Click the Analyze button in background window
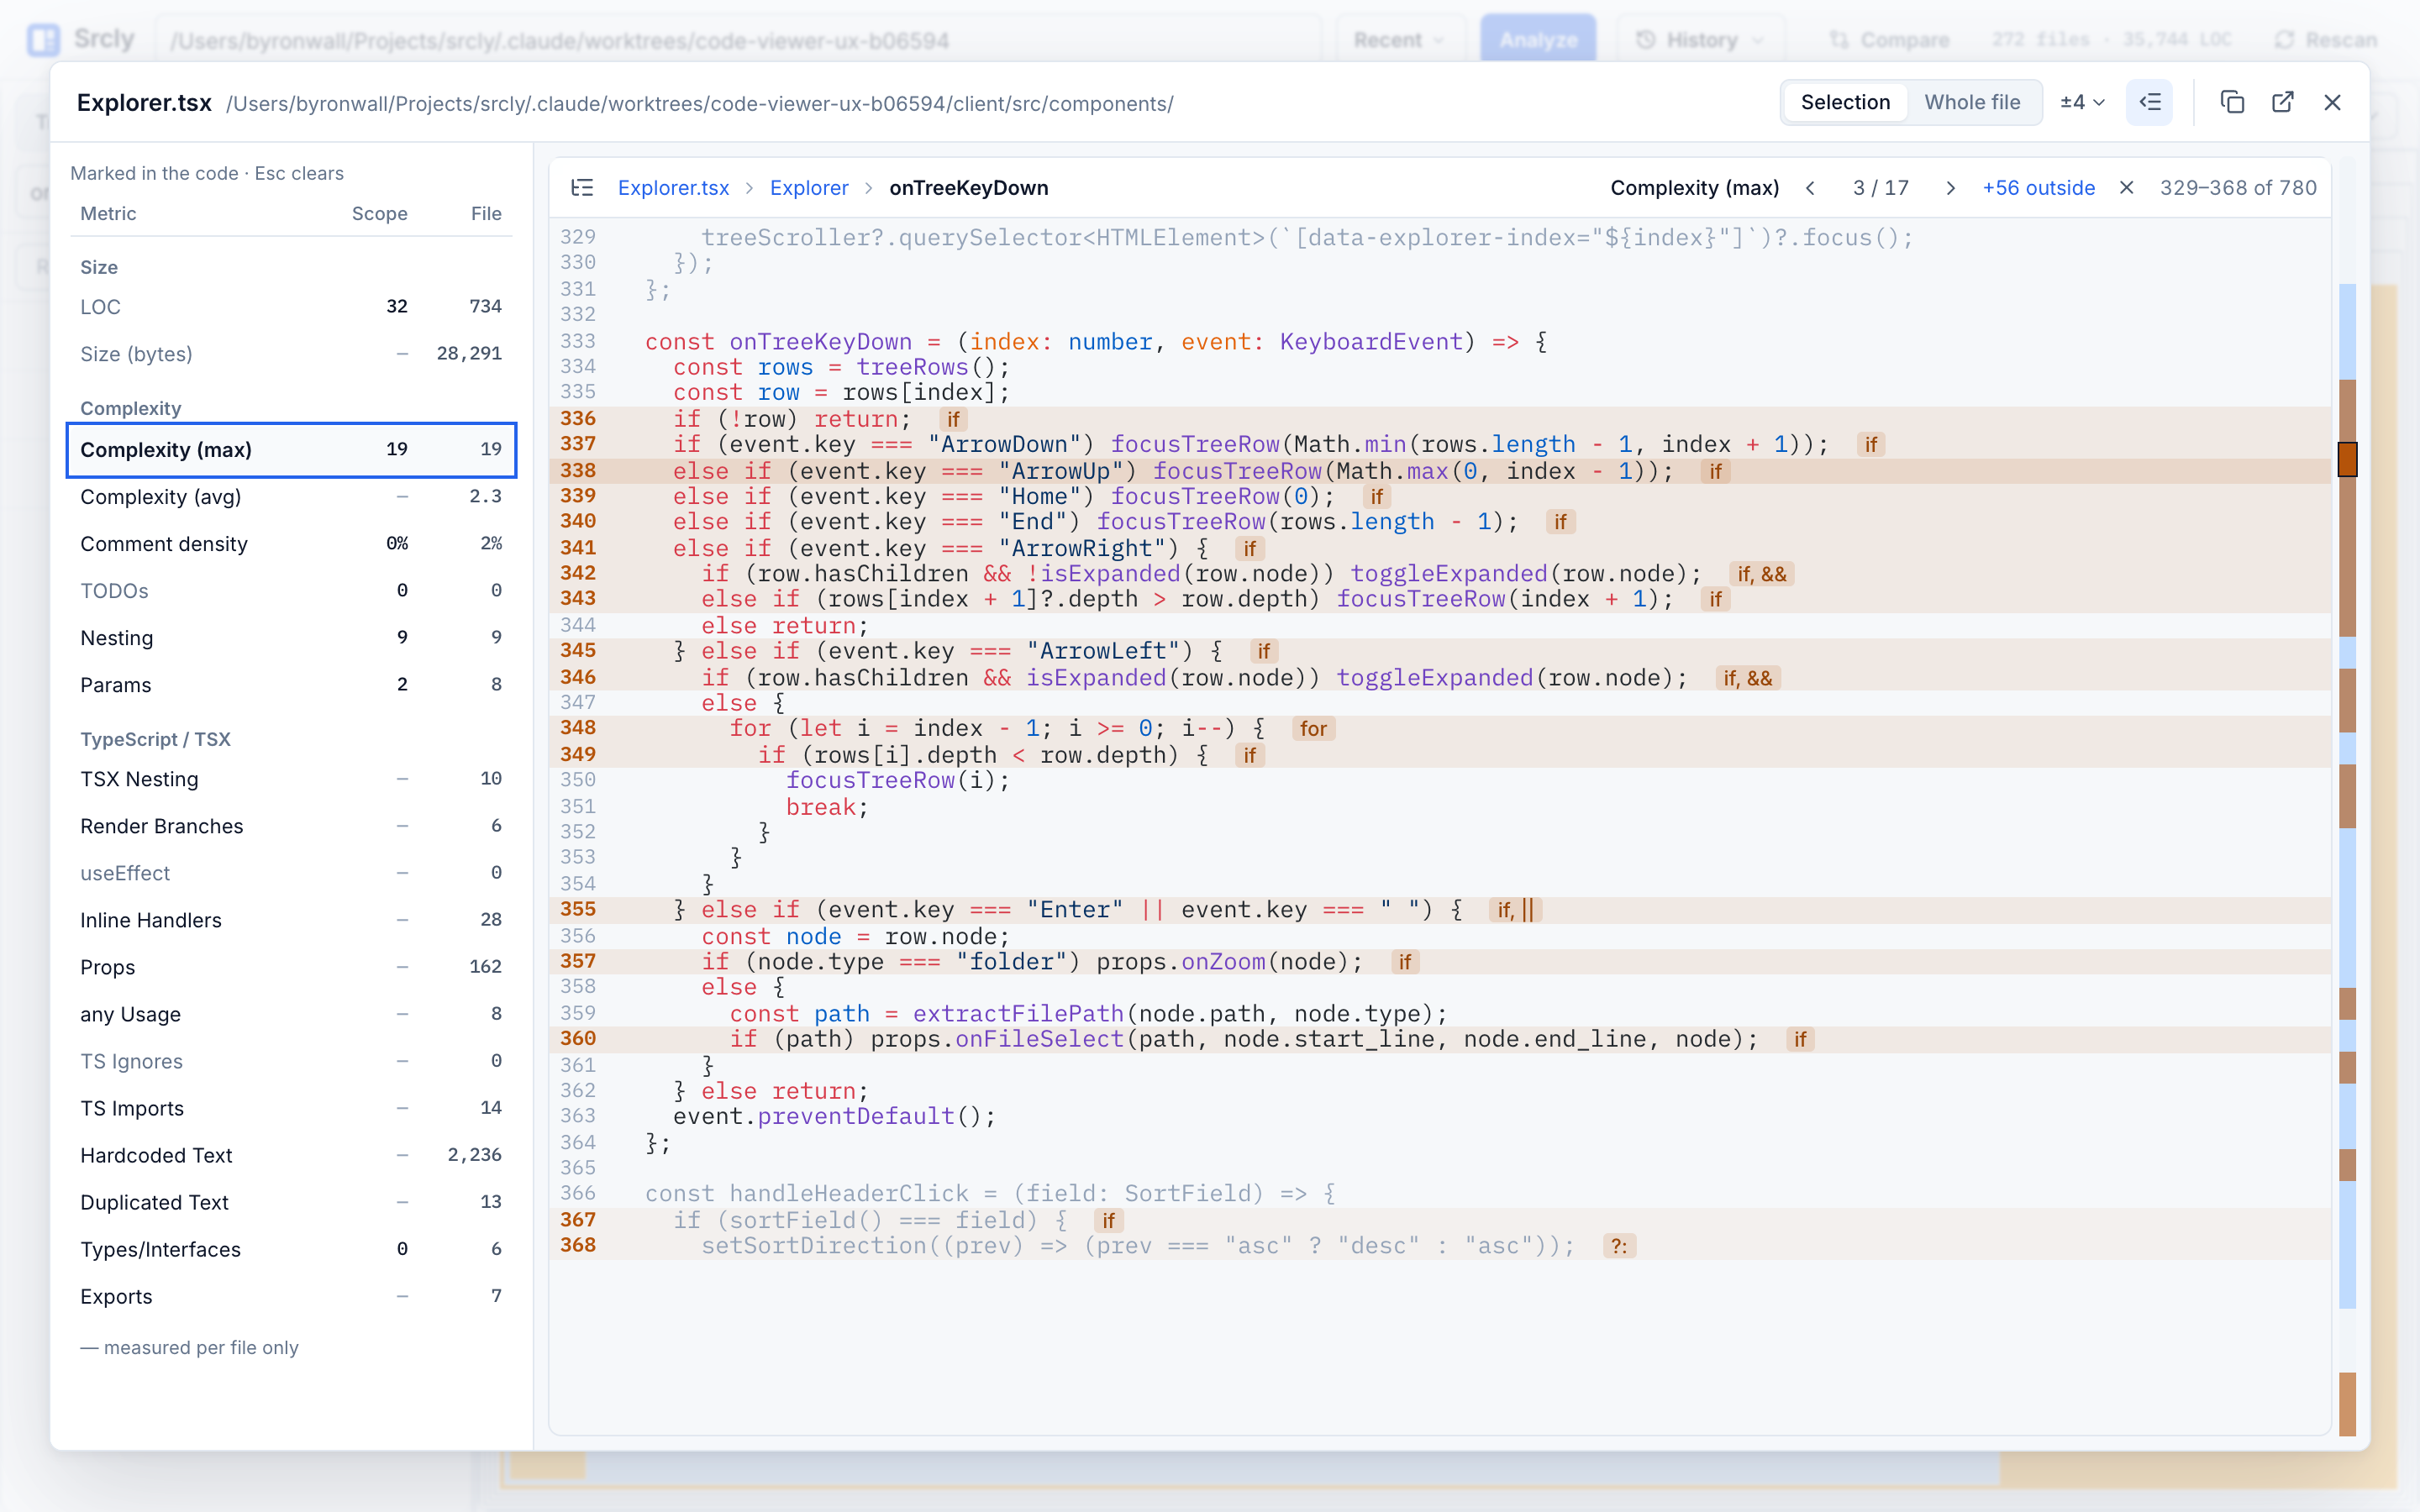The height and width of the screenshot is (1512, 2420). [1538, 40]
